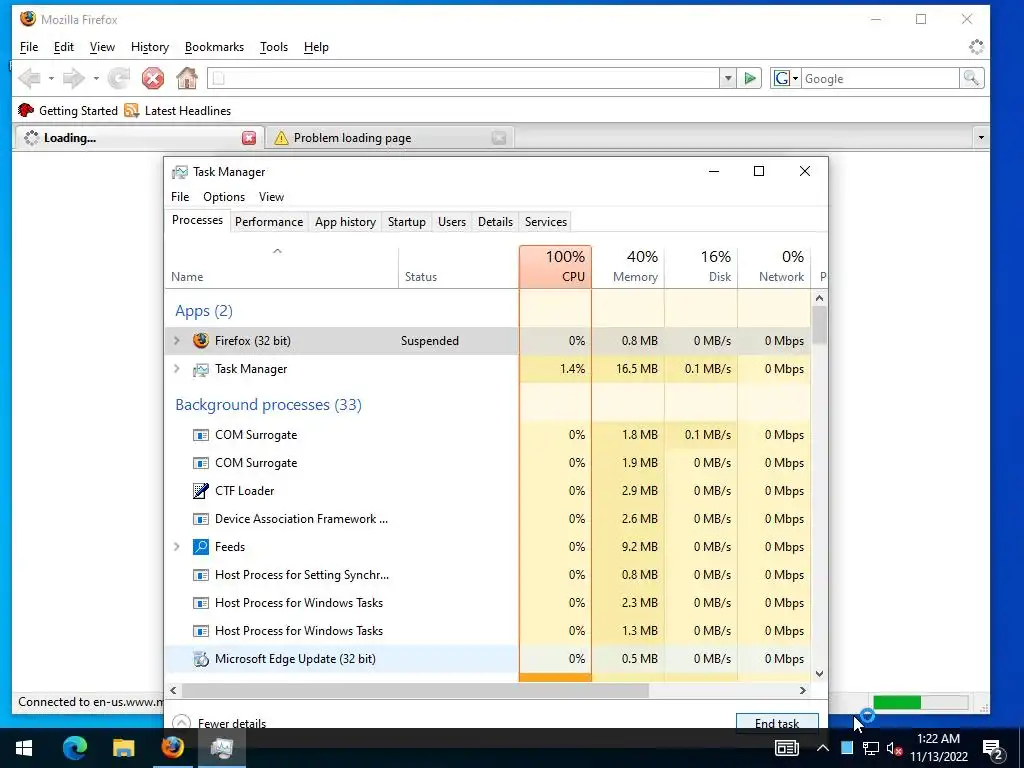Image resolution: width=1024 pixels, height=768 pixels.
Task: Select the Host Process for Setting Synchr... row
Action: click(x=487, y=575)
